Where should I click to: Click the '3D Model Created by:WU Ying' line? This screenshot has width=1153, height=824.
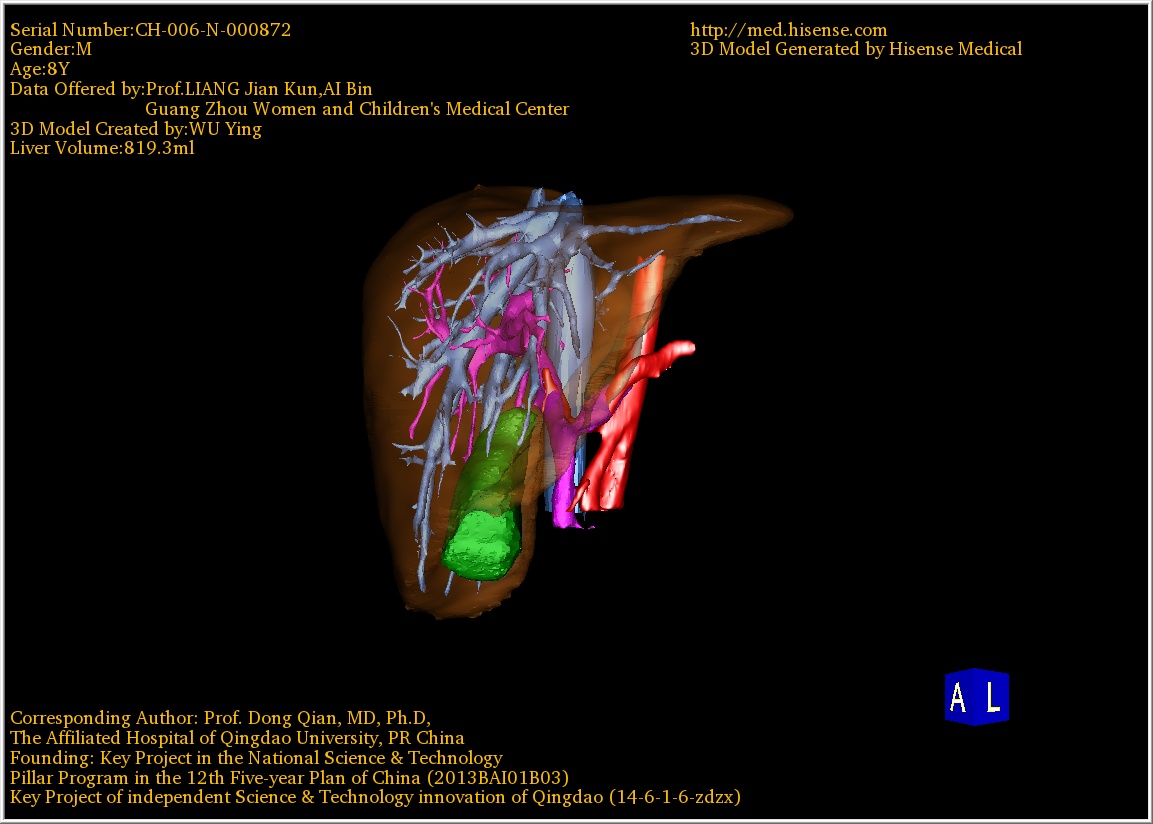tap(136, 129)
